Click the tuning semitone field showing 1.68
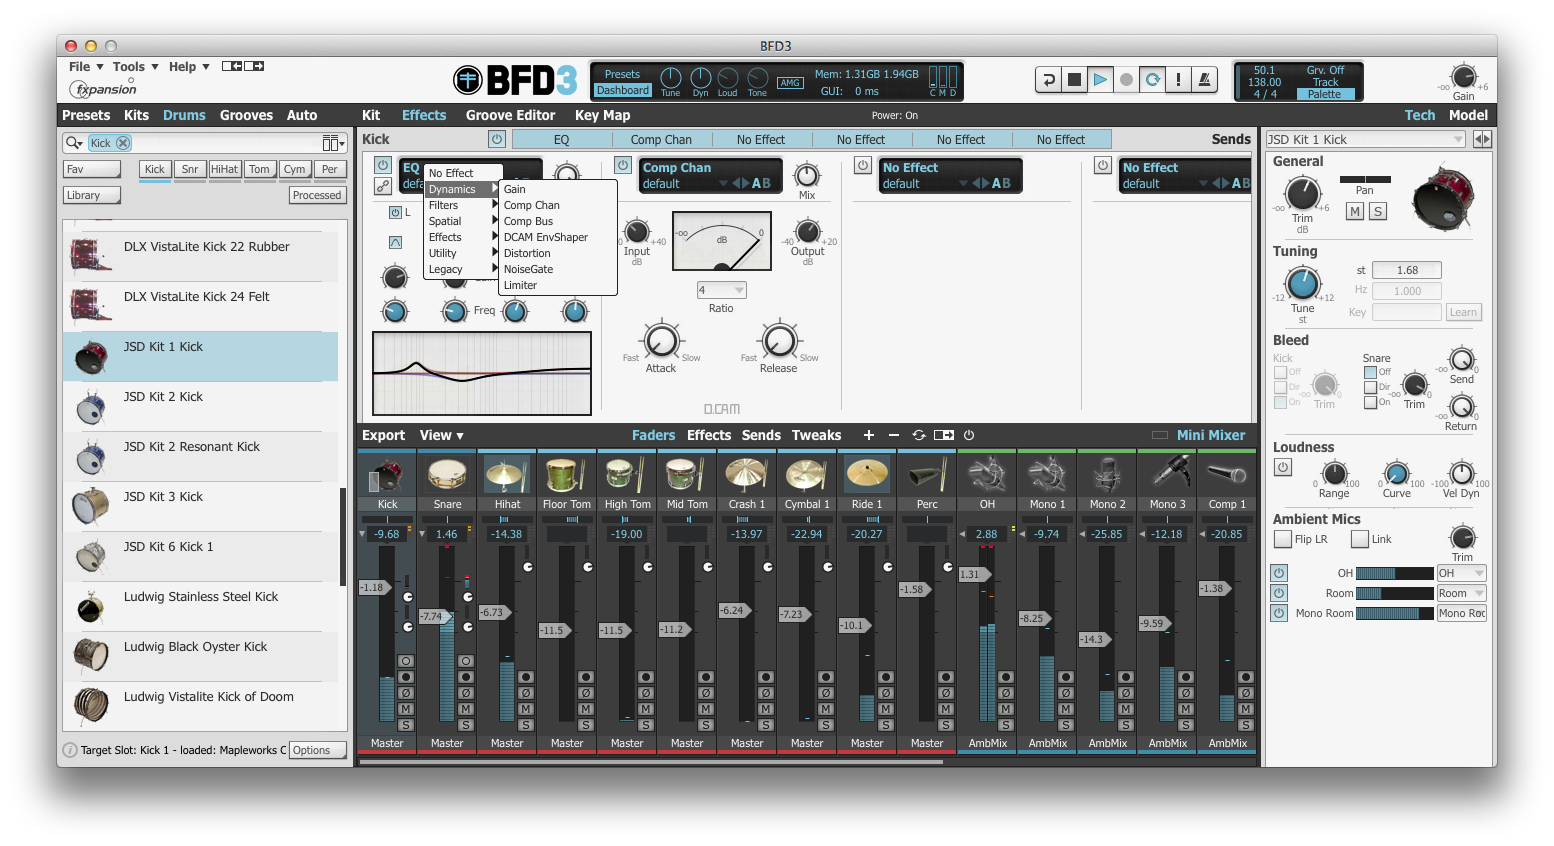This screenshot has height=846, width=1554. (1406, 270)
